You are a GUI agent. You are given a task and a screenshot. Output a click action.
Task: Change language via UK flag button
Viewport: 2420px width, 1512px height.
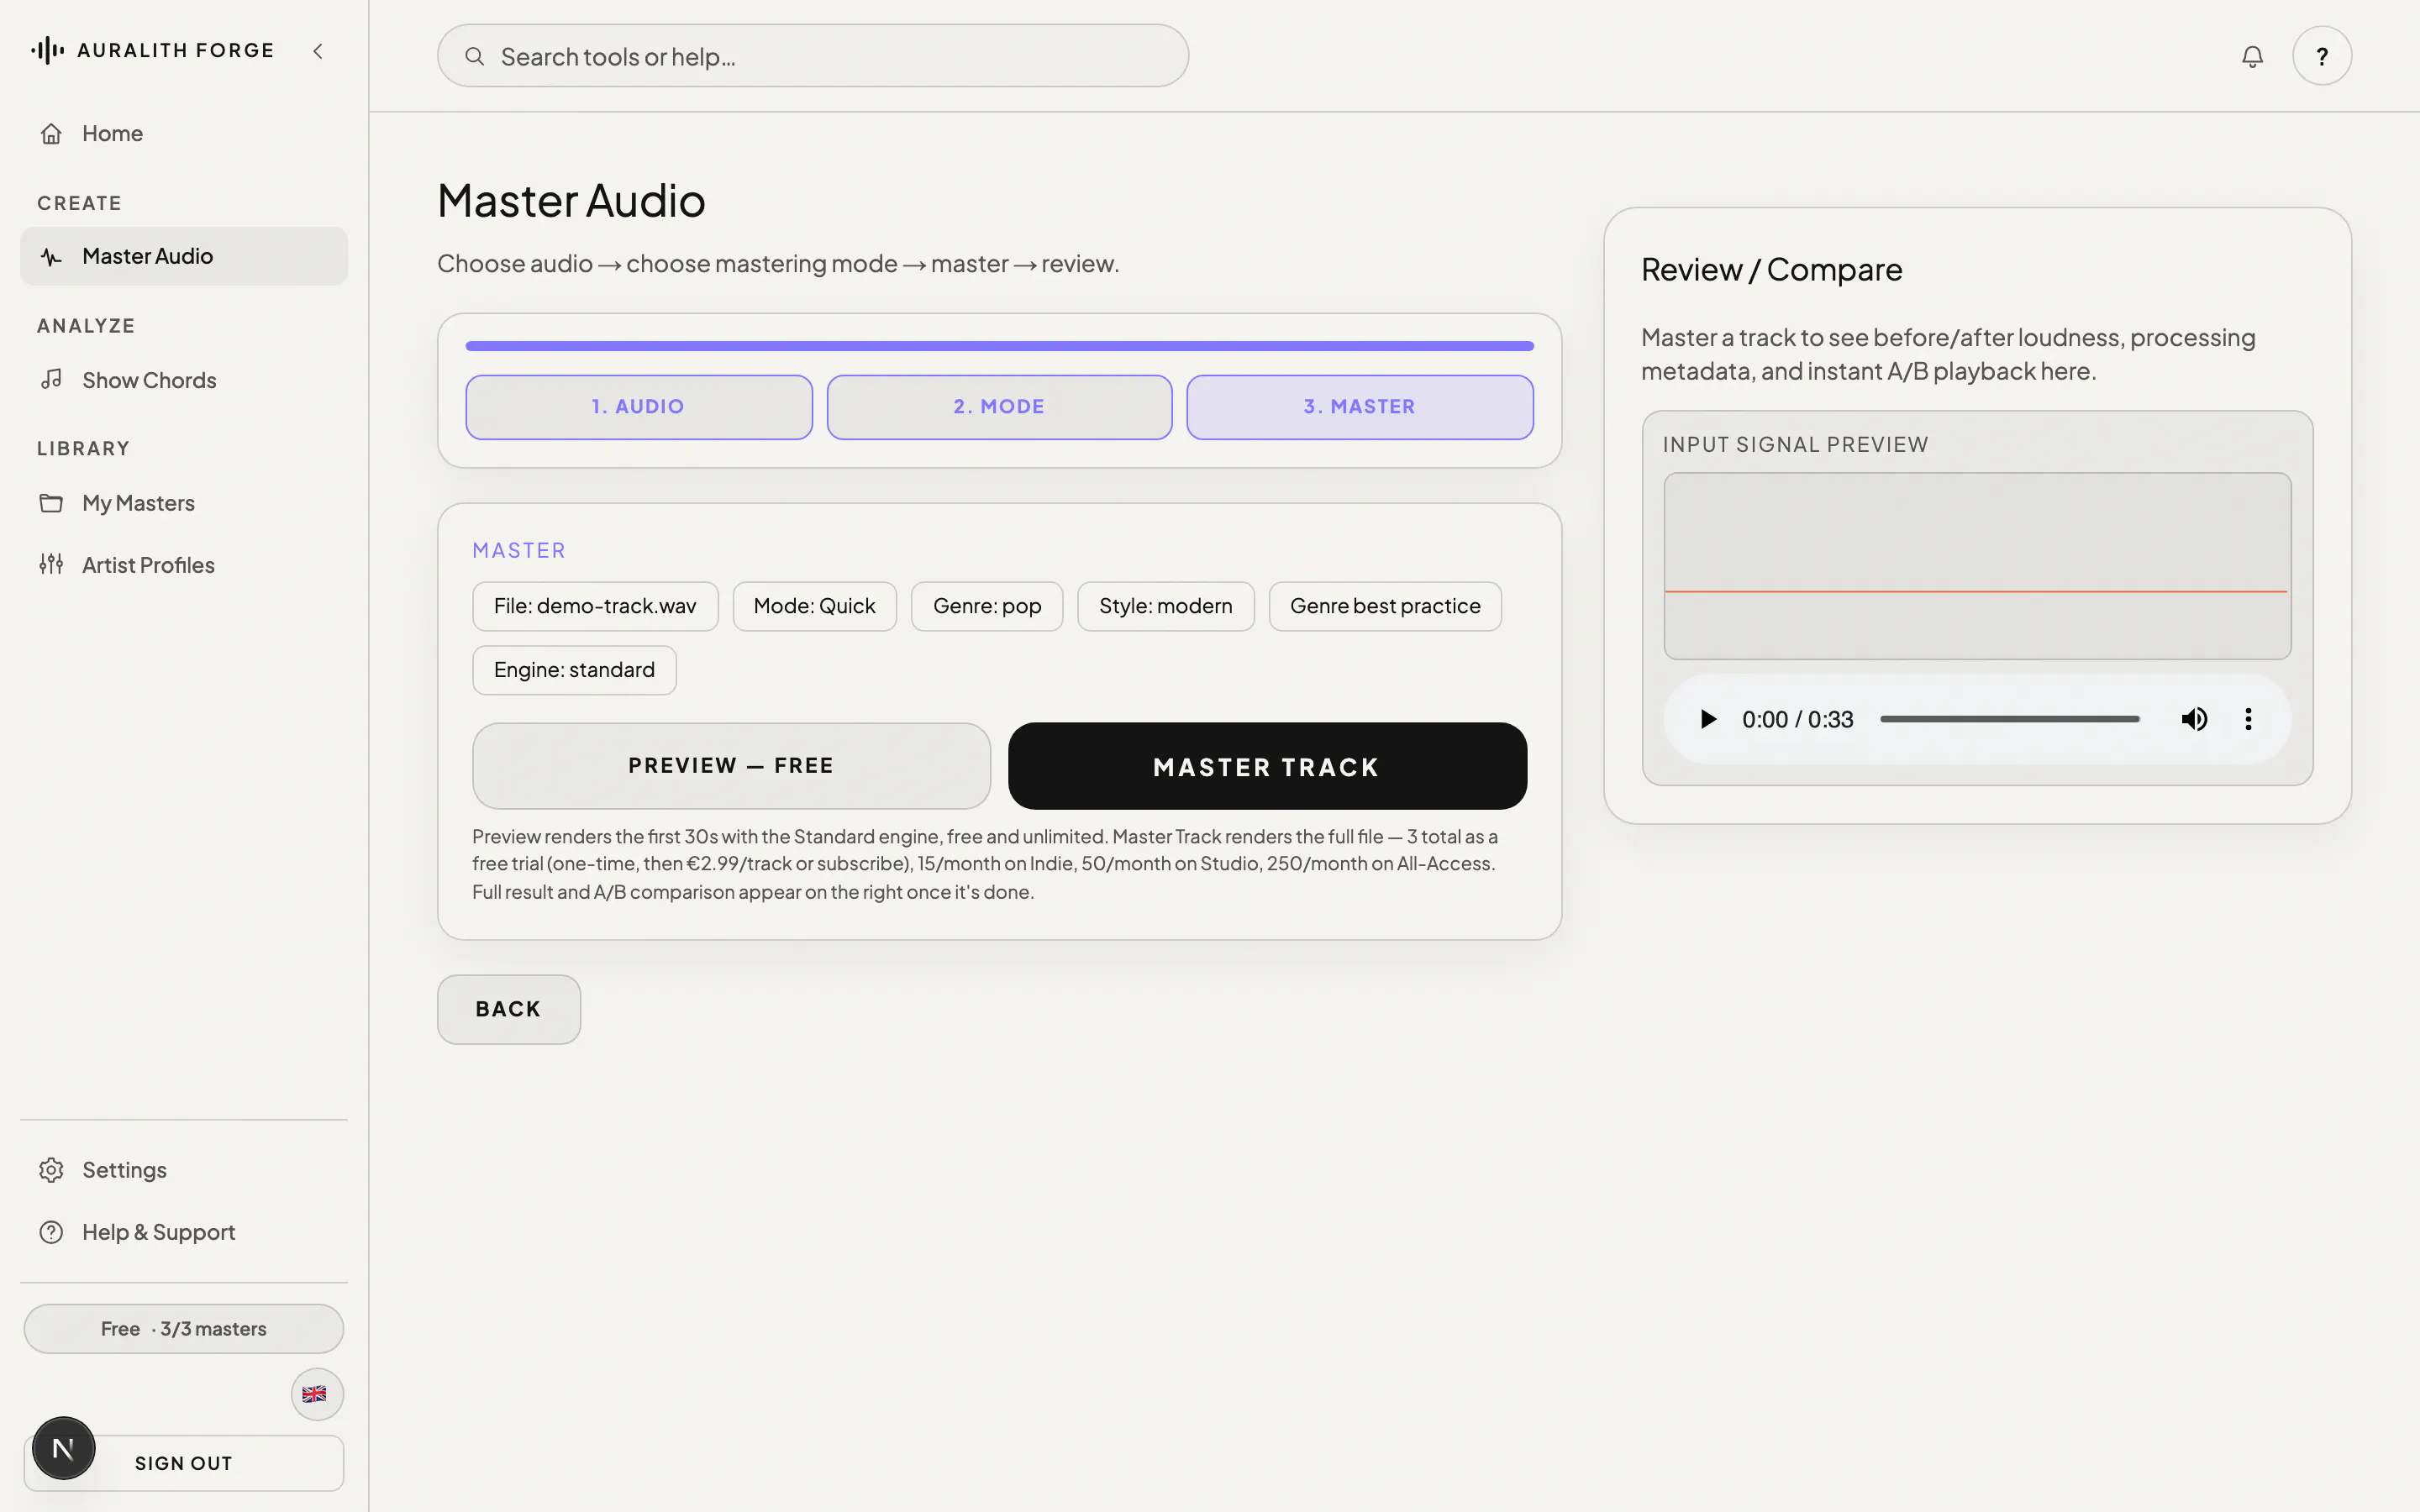pos(317,1394)
